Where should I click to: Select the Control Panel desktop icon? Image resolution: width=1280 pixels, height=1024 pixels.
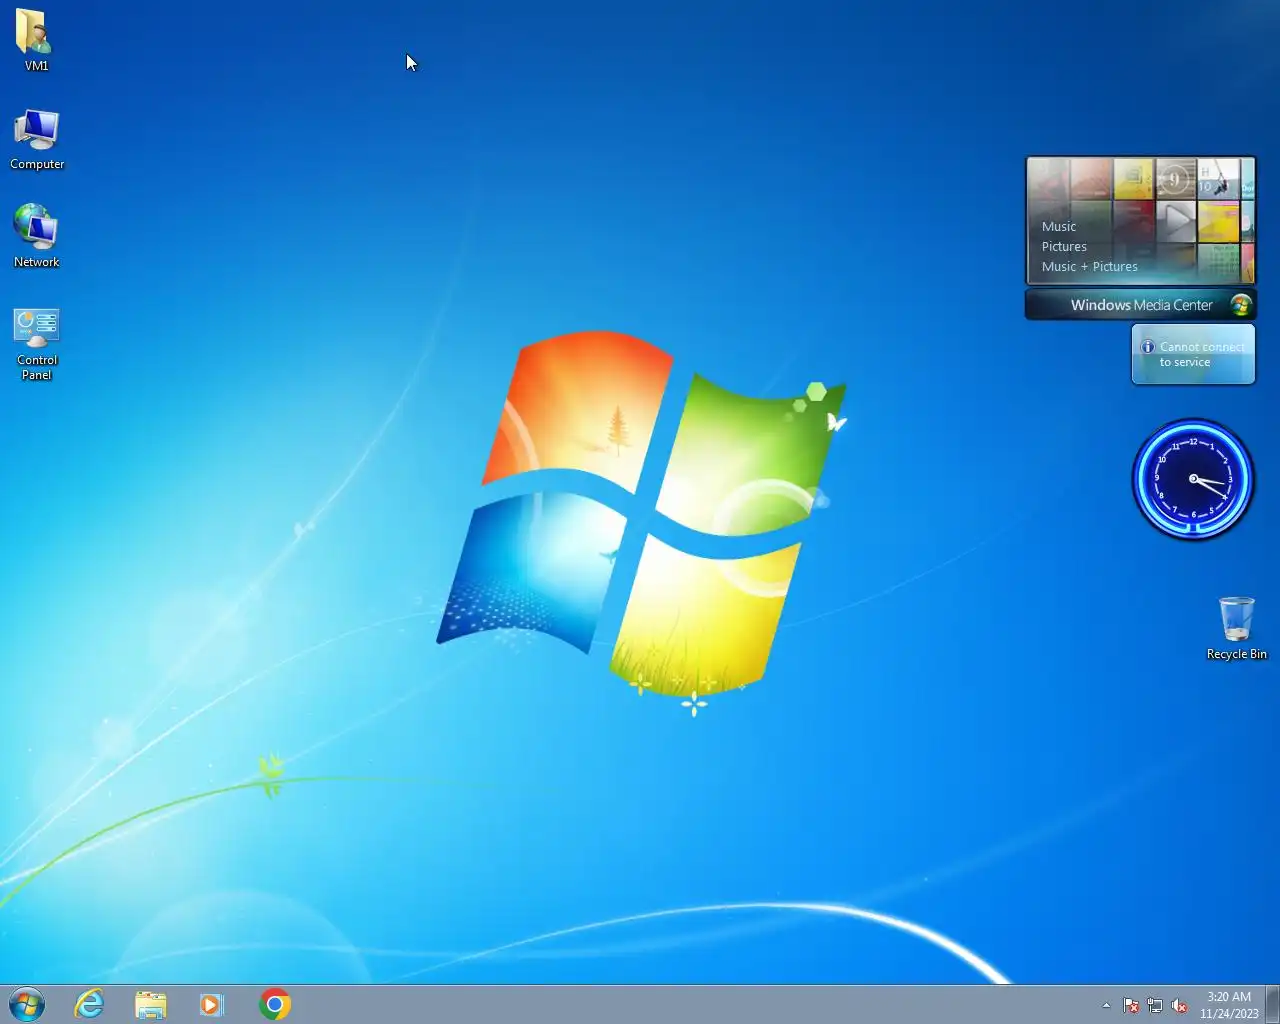(x=37, y=343)
